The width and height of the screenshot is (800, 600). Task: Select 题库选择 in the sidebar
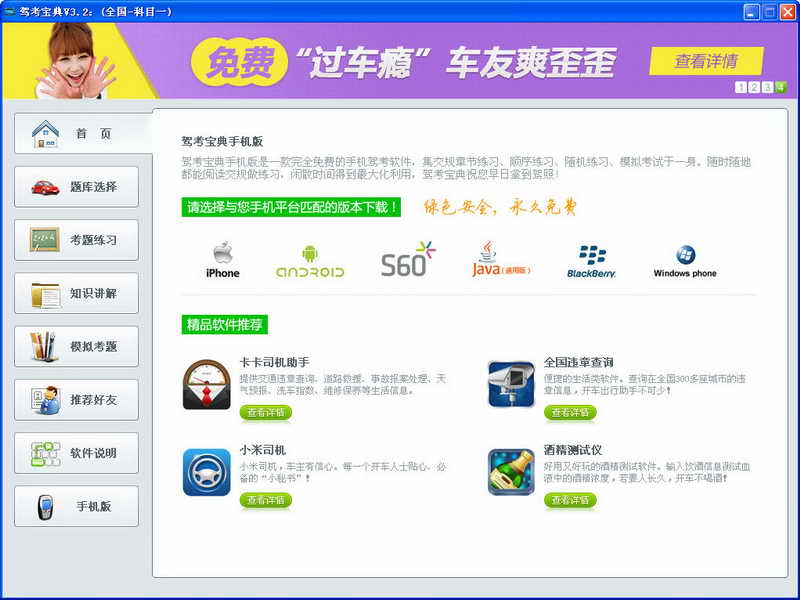tap(77, 187)
